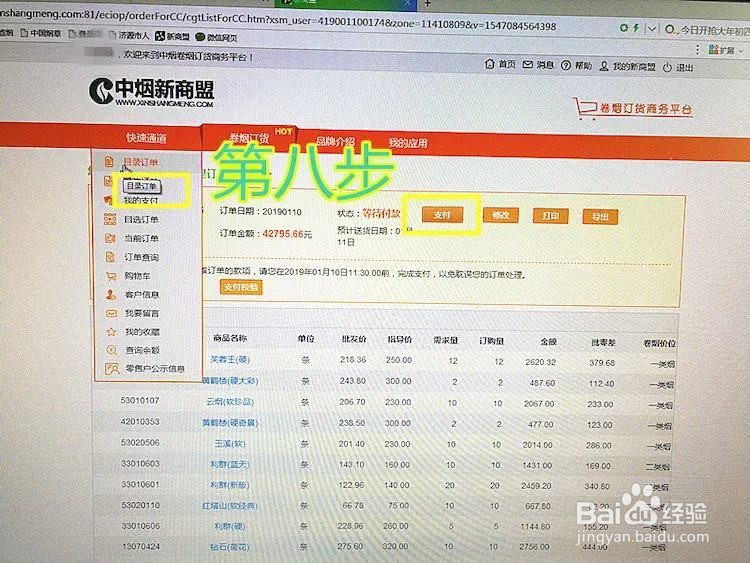Click the 打印 print button
This screenshot has height=563, width=750.
551,216
